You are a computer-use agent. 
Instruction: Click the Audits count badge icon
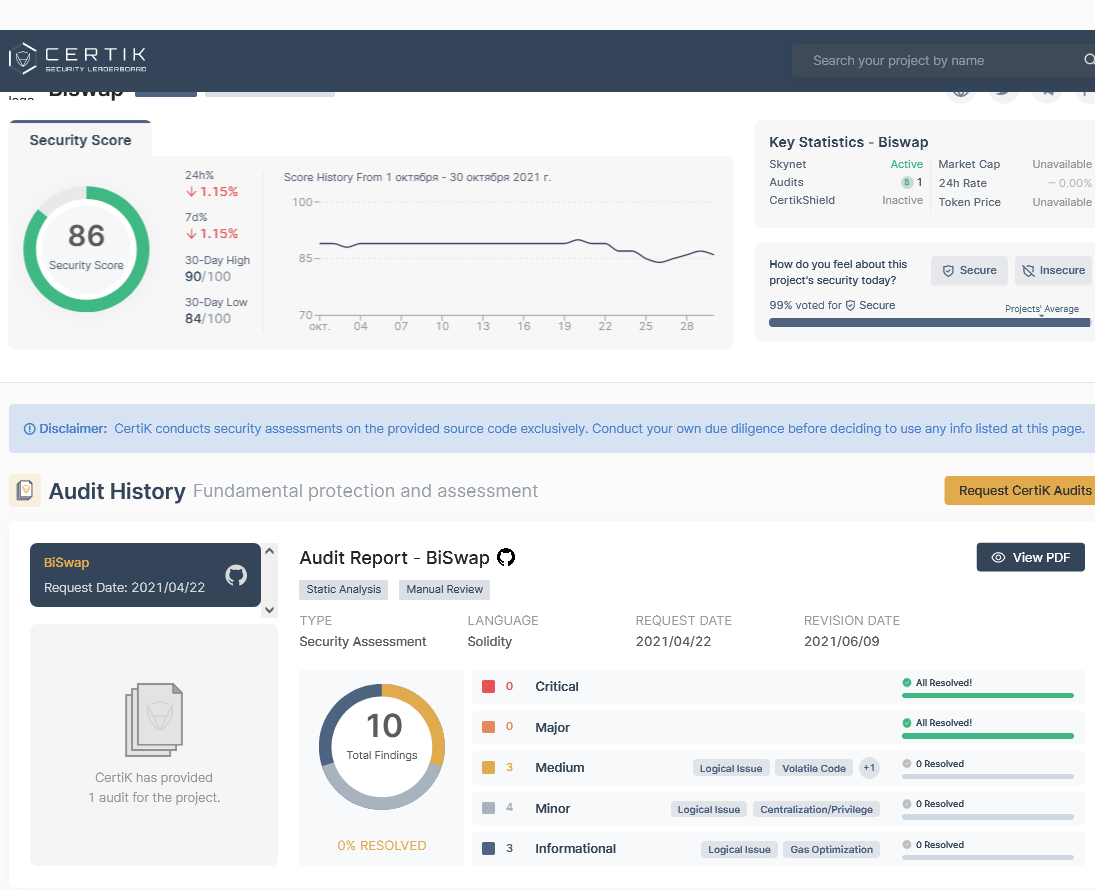pos(907,182)
